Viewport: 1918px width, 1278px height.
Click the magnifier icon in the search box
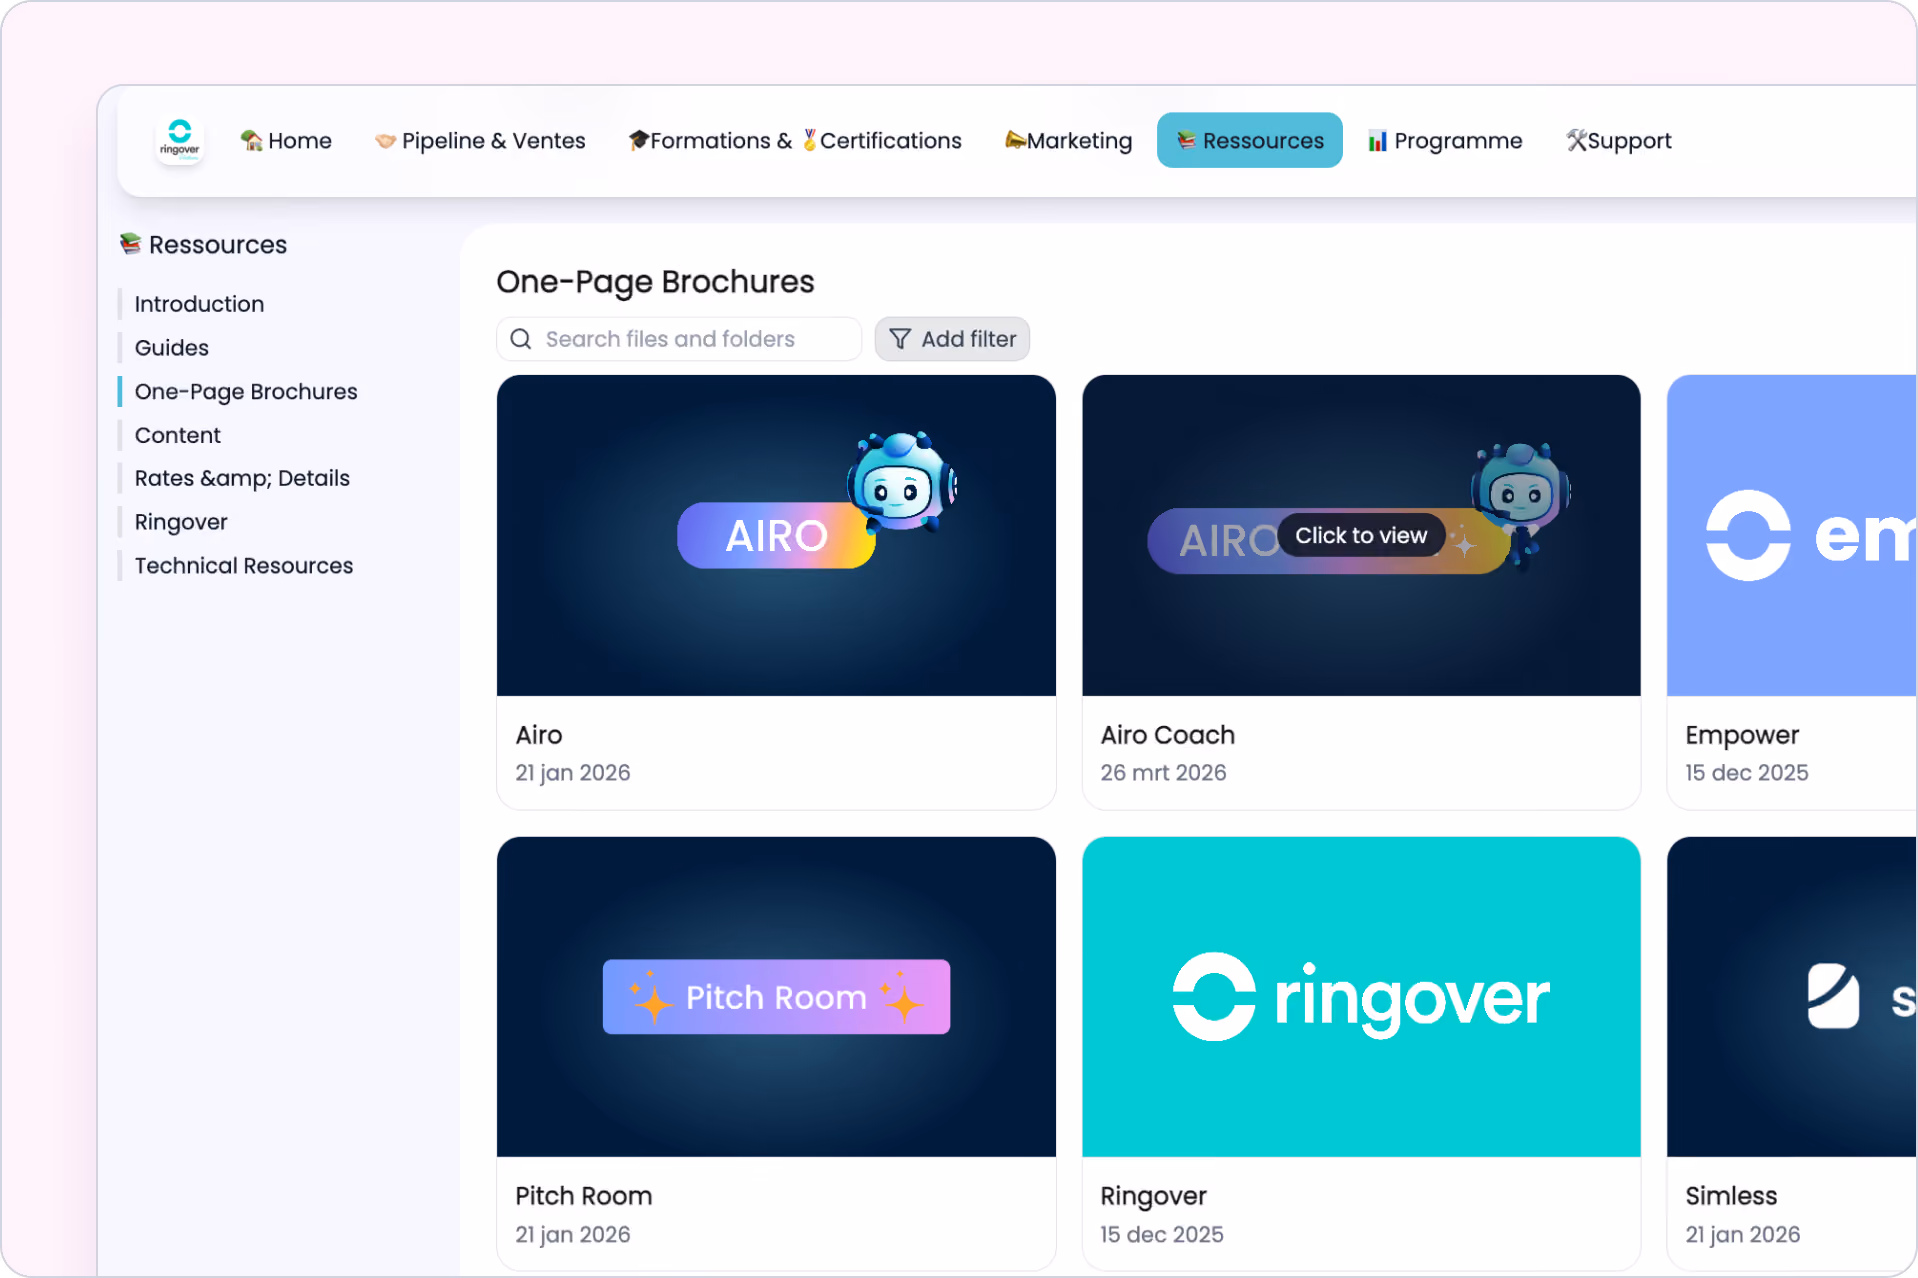pos(521,339)
